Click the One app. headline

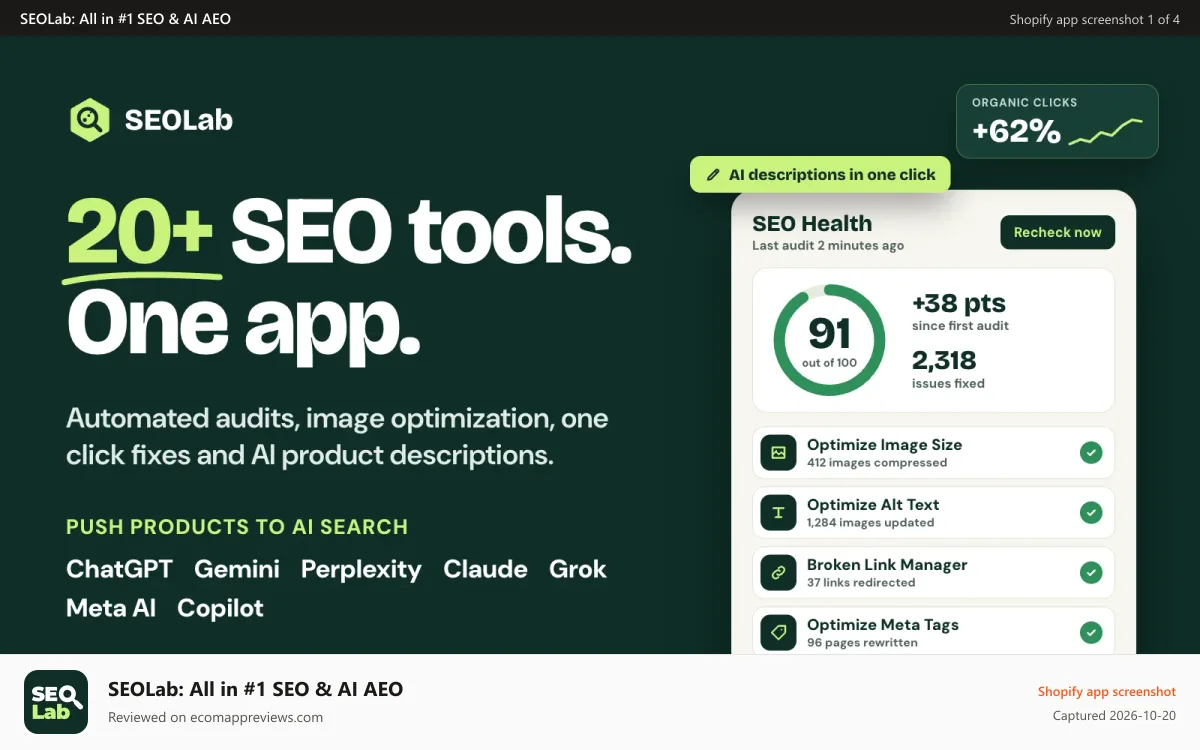243,327
